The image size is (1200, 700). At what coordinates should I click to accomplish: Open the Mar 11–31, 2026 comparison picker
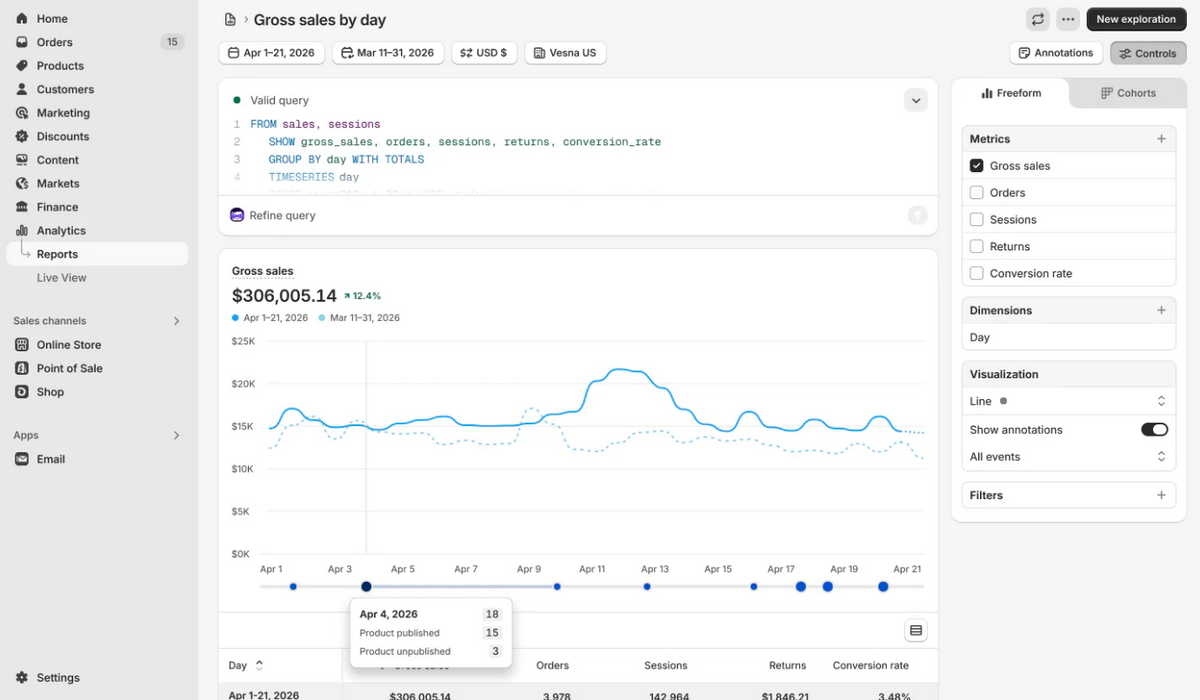pos(388,53)
